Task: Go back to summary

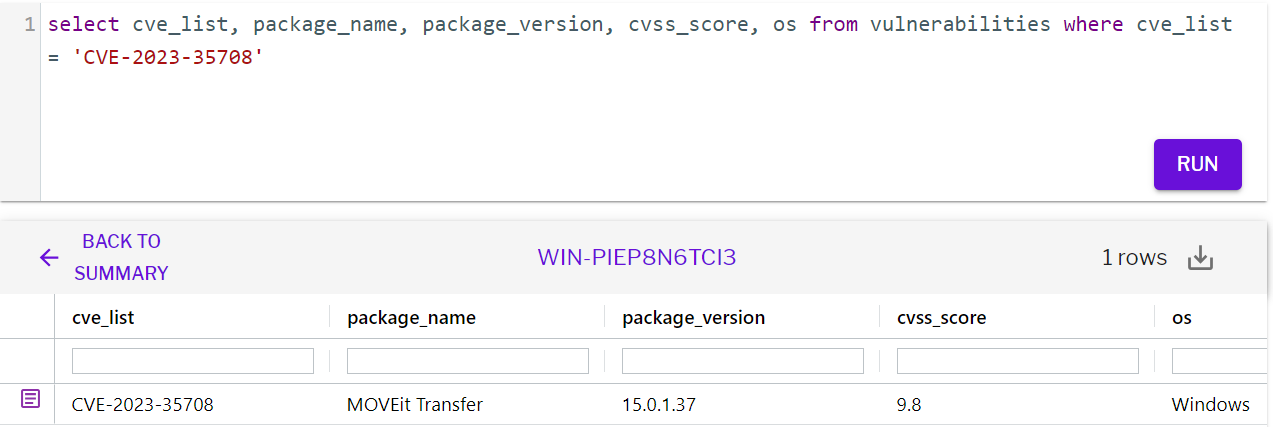Action: coord(121,257)
